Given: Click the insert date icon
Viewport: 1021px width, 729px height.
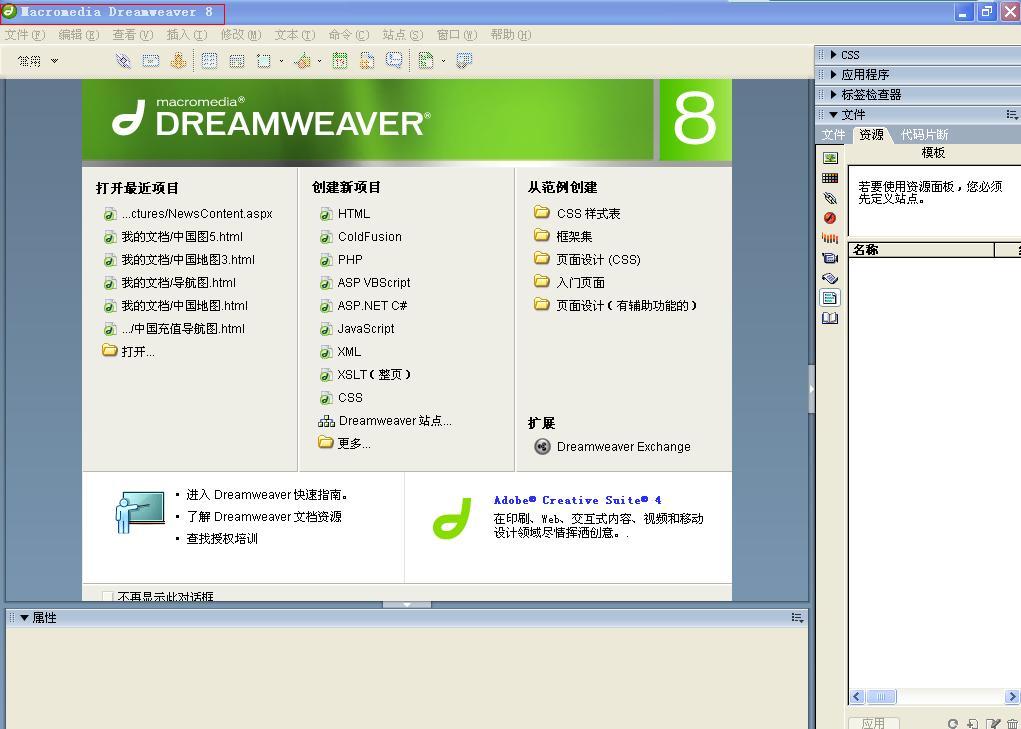Looking at the screenshot, I should [340, 60].
